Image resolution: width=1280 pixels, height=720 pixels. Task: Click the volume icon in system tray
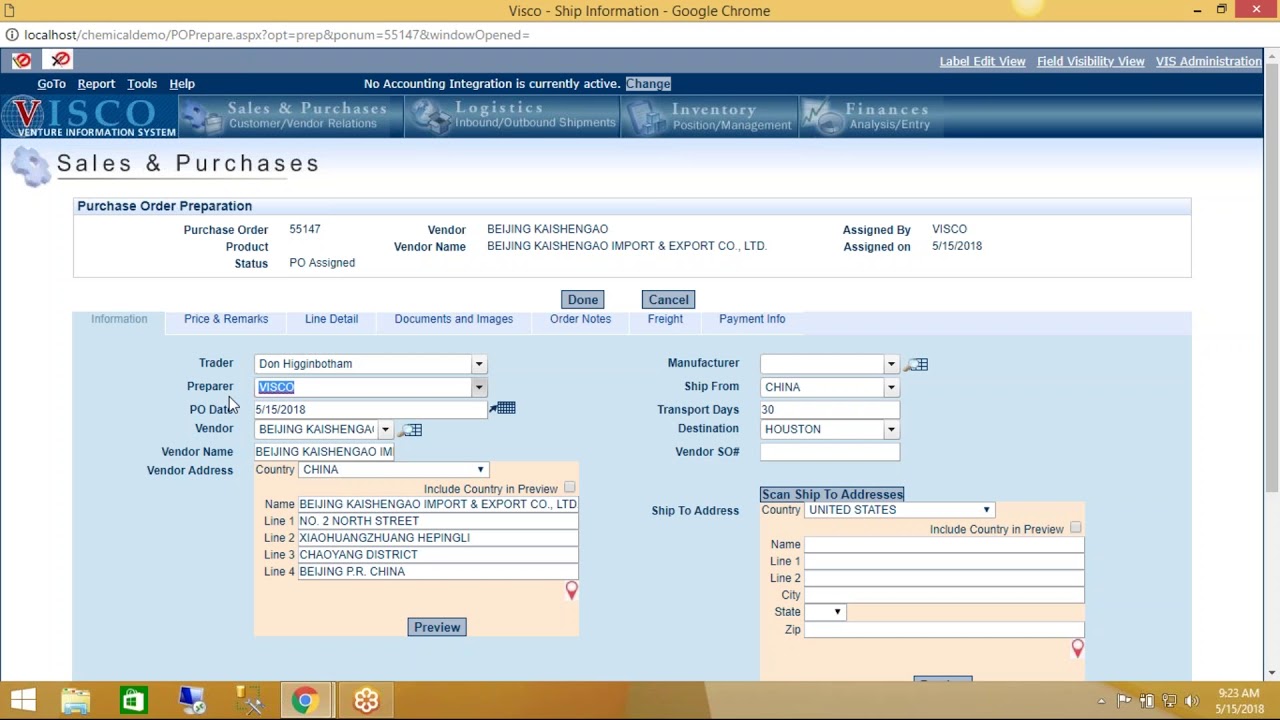pyautogui.click(x=1192, y=701)
